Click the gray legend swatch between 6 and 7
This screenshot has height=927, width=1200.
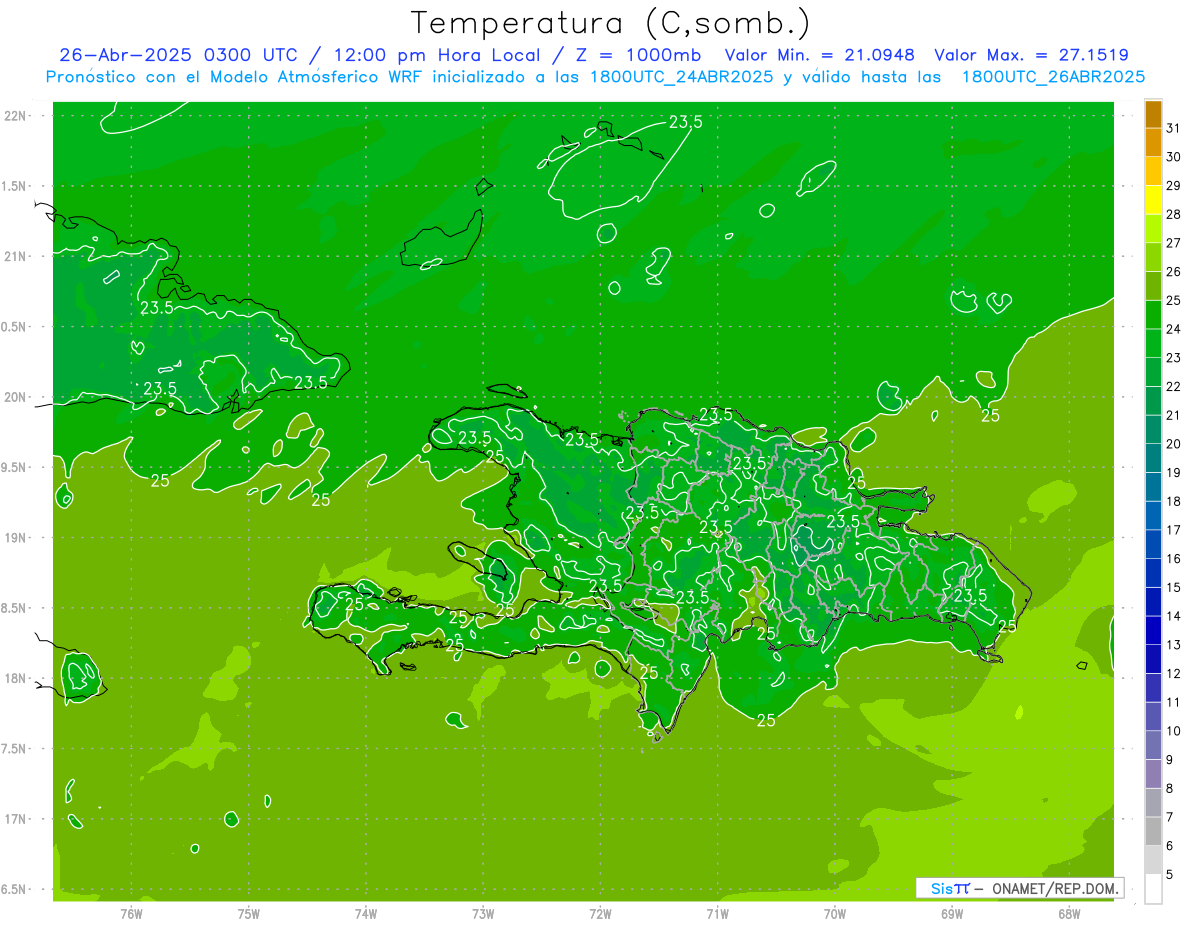[1153, 831]
